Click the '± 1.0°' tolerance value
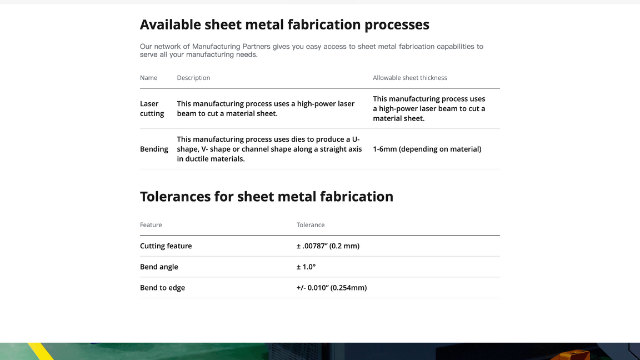The width and height of the screenshot is (640, 360). tap(306, 267)
